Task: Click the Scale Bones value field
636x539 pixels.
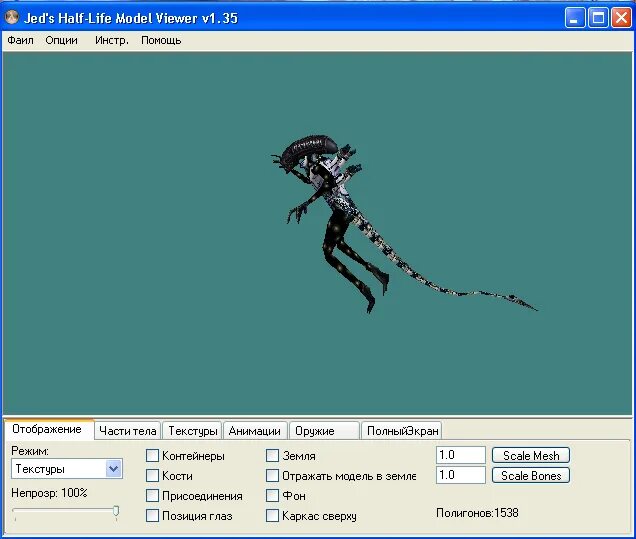Action: pyautogui.click(x=461, y=475)
